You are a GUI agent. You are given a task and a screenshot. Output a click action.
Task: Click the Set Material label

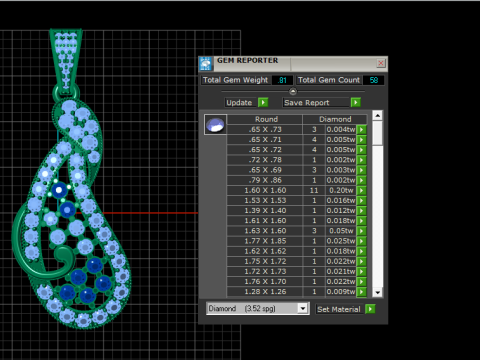[339, 309]
